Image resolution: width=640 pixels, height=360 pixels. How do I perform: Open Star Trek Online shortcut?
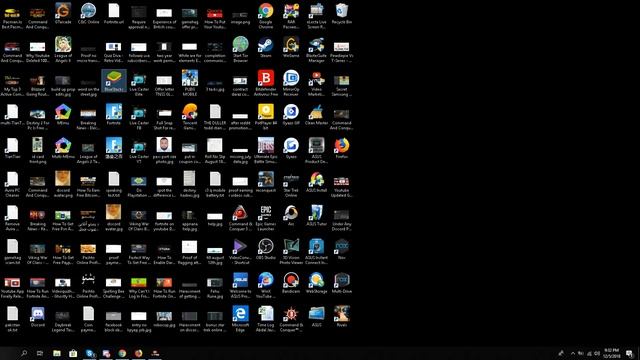[291, 184]
